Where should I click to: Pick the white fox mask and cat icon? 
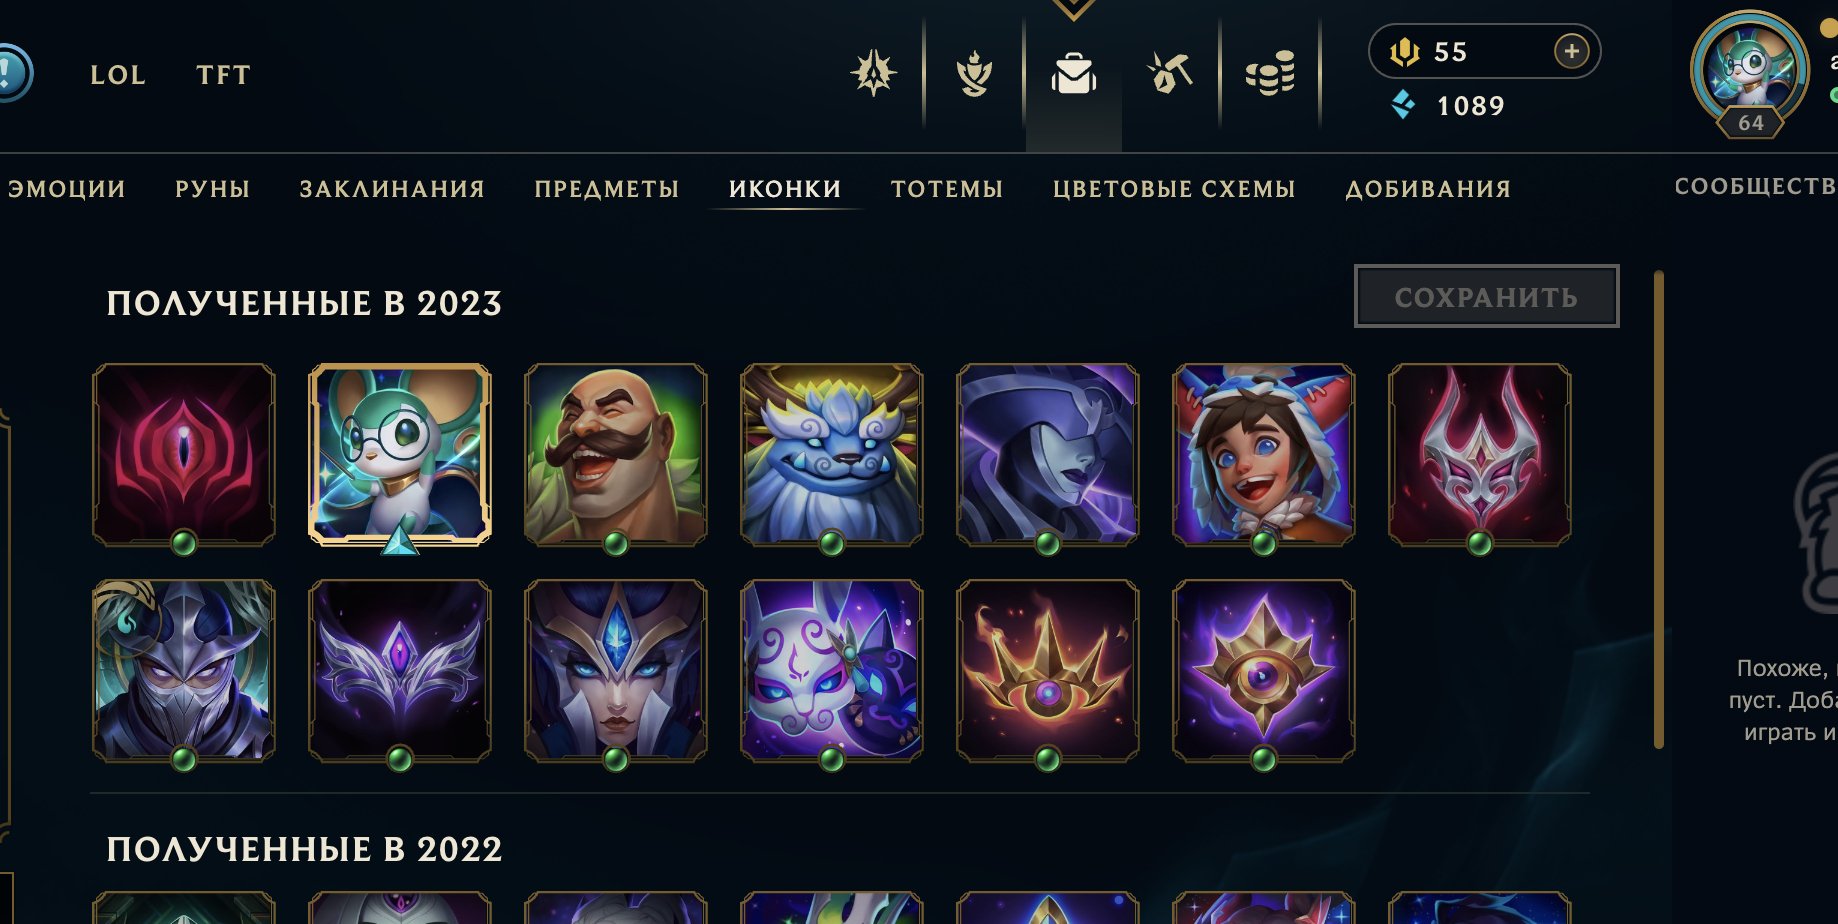click(832, 671)
